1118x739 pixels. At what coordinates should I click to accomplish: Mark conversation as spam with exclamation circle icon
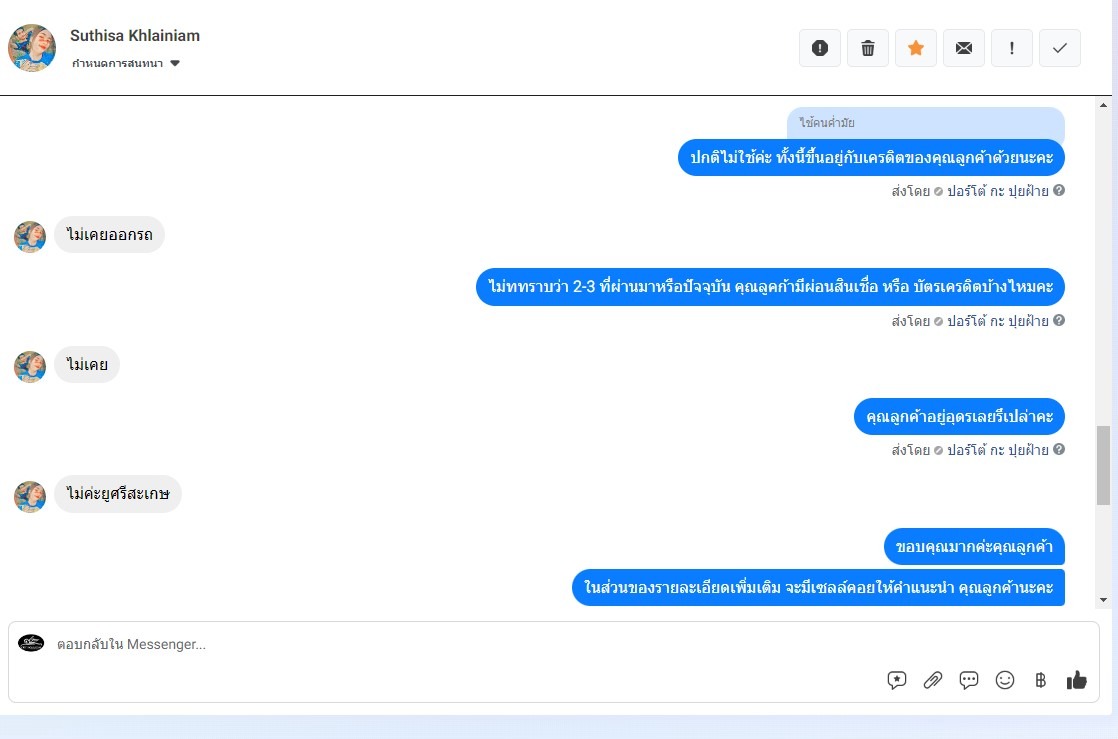(820, 48)
